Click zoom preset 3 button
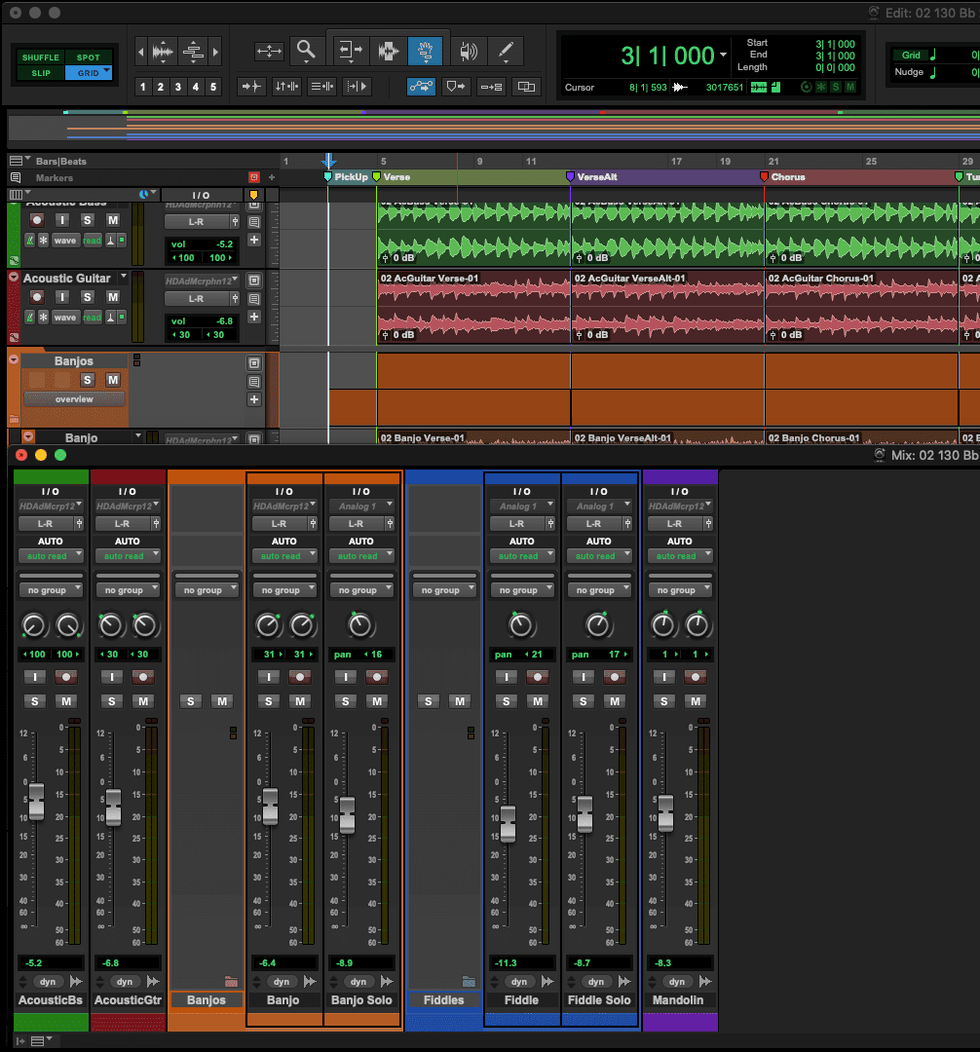This screenshot has width=980, height=1052. point(178,87)
